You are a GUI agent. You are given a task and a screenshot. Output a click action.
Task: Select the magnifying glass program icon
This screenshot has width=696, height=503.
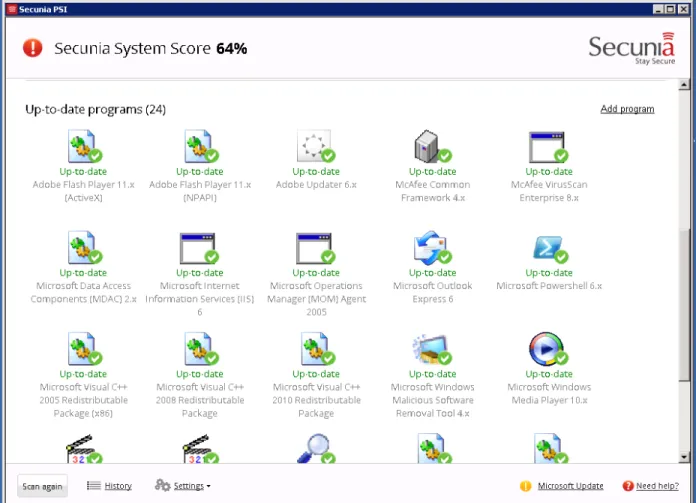point(316,448)
